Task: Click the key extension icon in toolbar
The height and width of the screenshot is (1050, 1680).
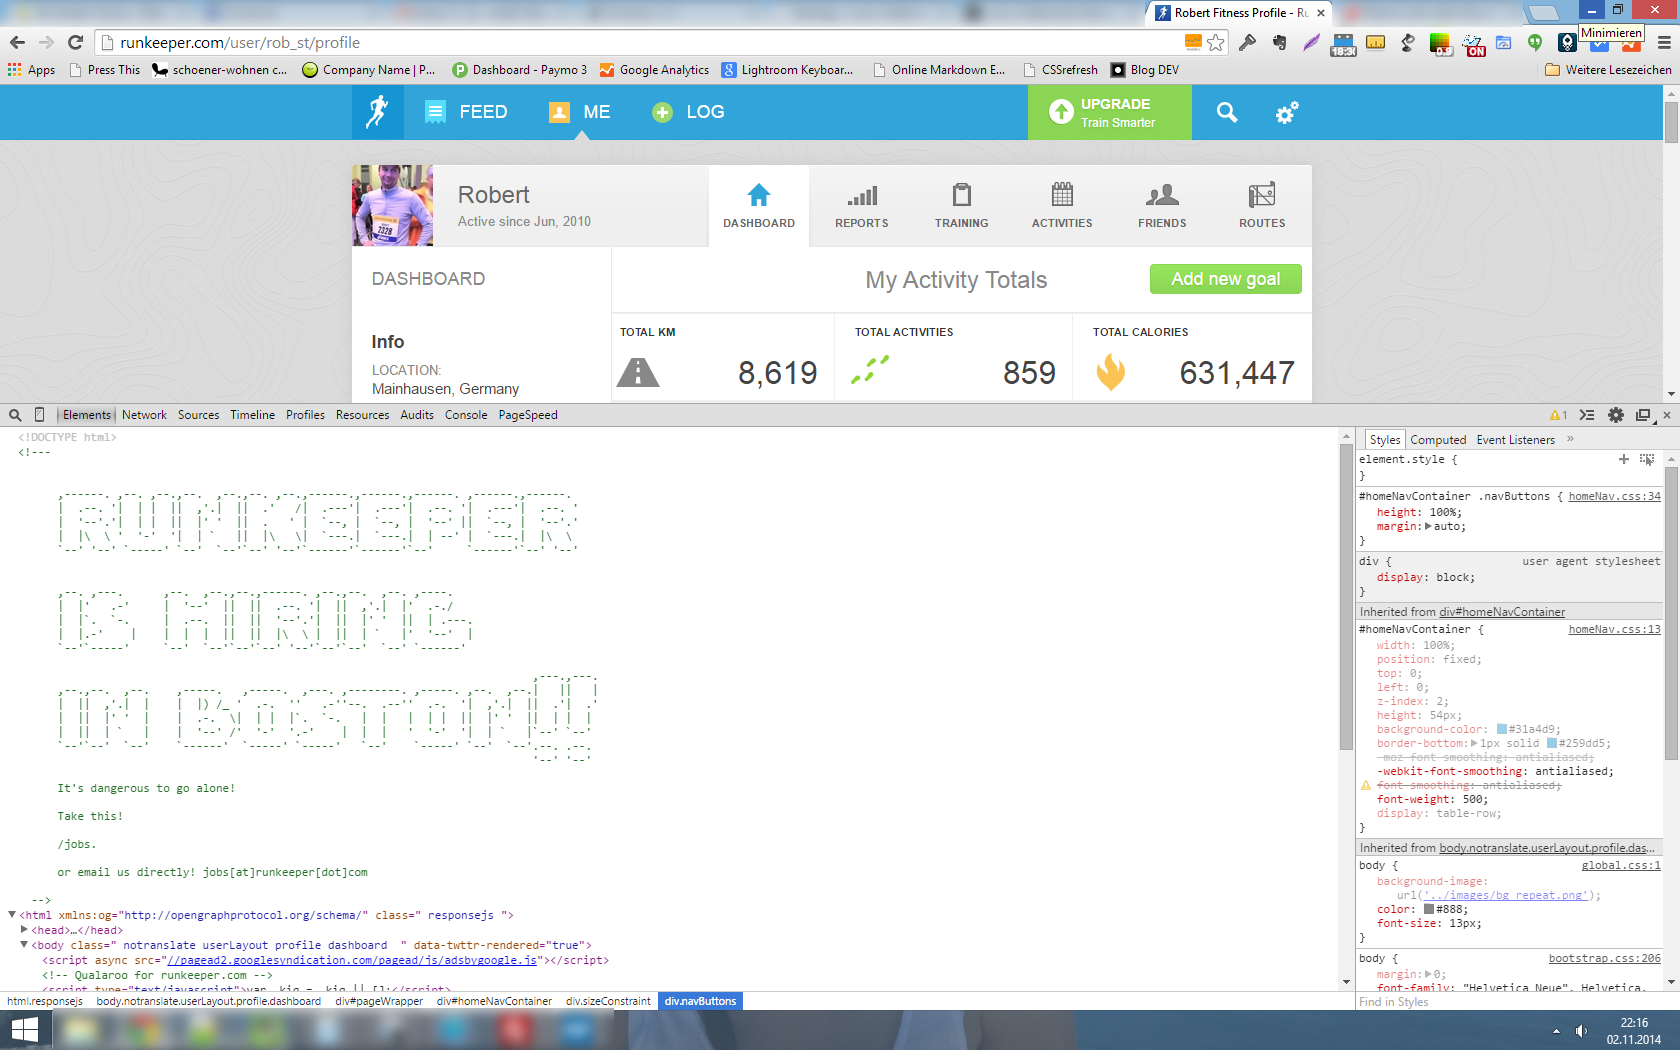Action: [1247, 42]
